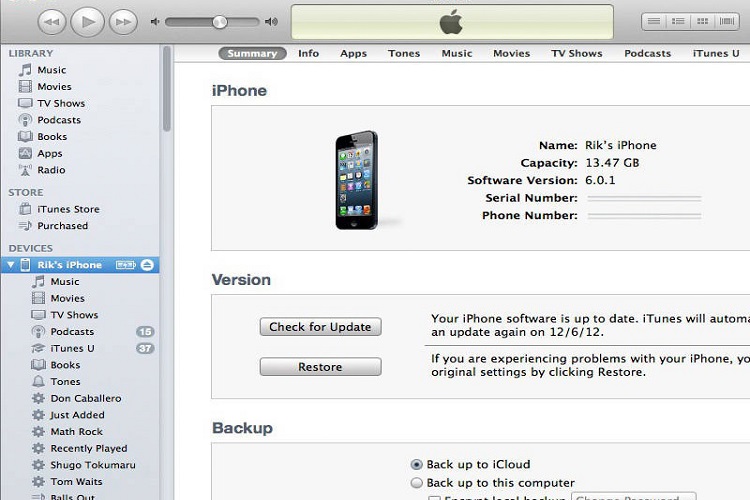Click the Math Rock gear icon
This screenshot has width=750, height=500.
pos(38,432)
